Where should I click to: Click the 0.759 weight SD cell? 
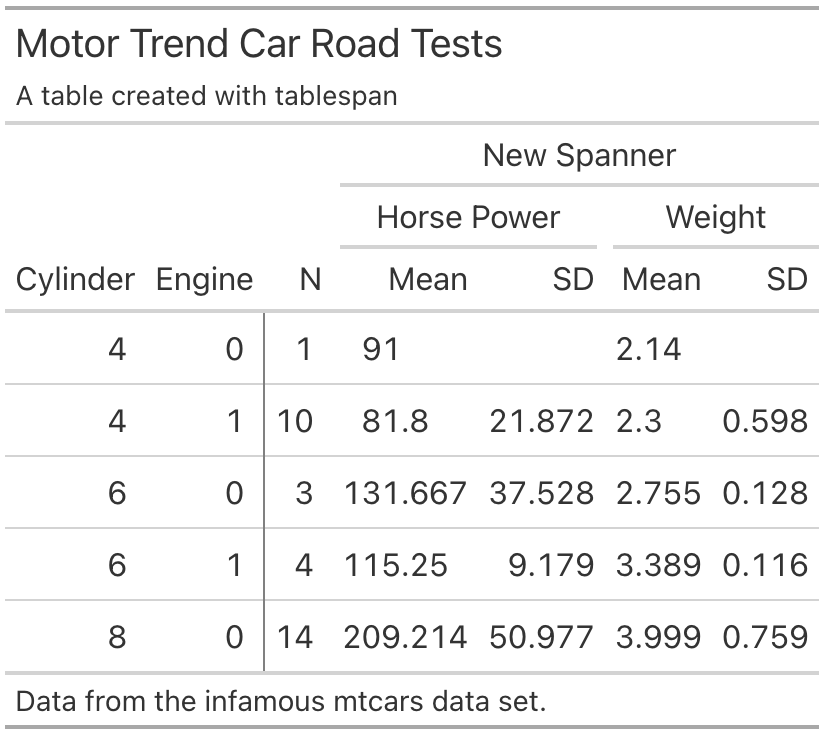(765, 637)
